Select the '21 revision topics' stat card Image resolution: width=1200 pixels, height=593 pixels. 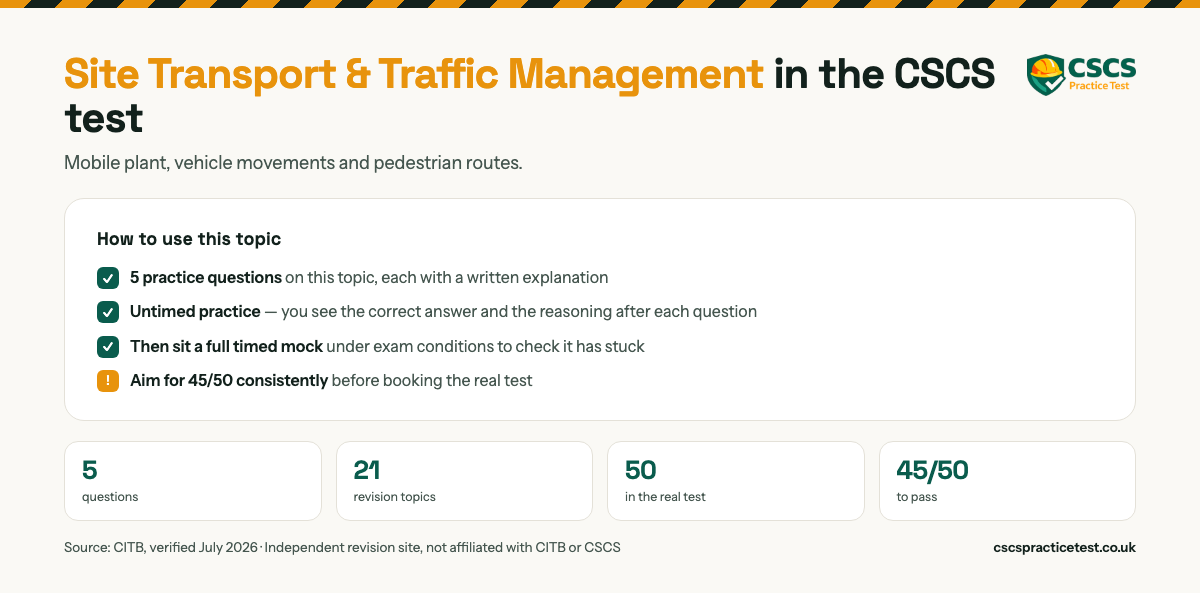pyautogui.click(x=464, y=481)
